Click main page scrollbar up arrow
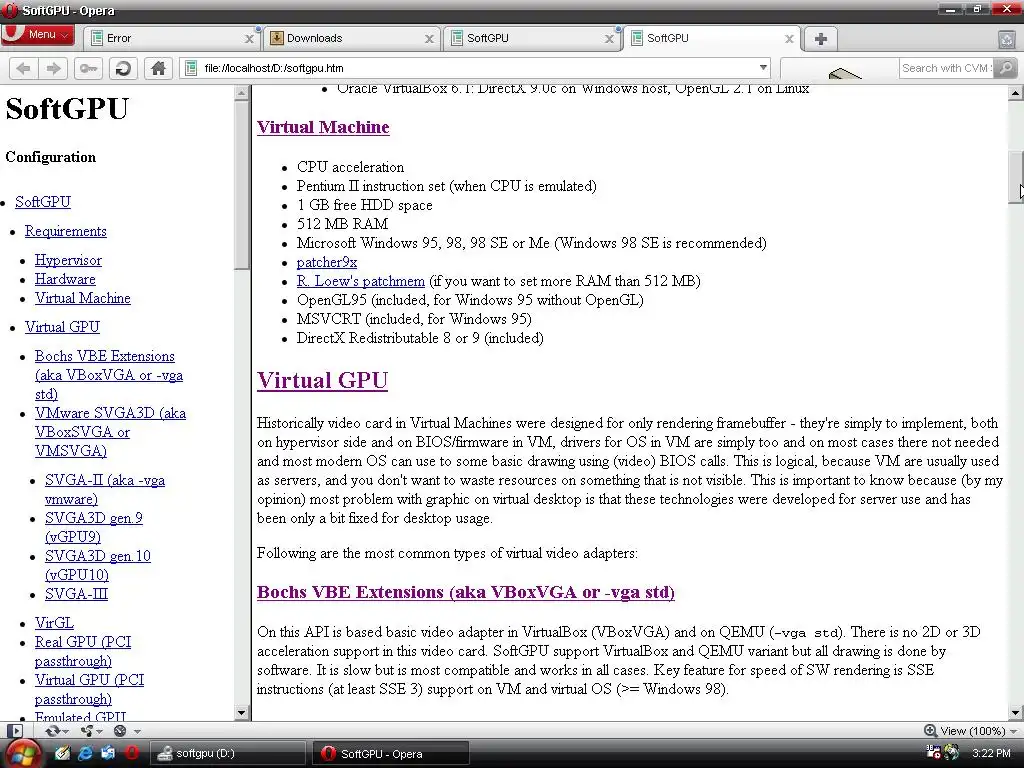1024x768 pixels. (1016, 93)
